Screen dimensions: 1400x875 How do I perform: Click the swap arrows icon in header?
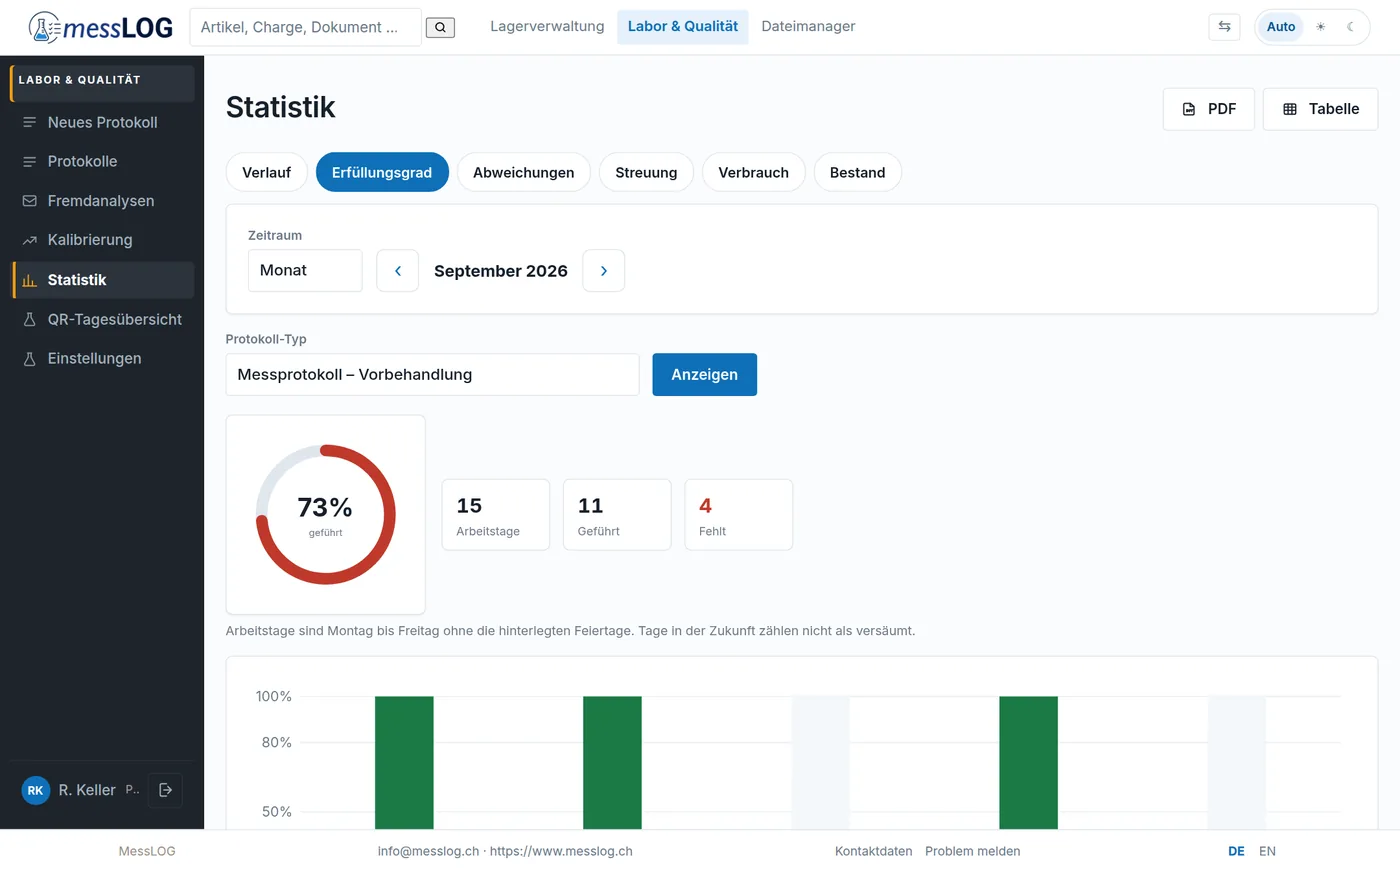tap(1224, 27)
